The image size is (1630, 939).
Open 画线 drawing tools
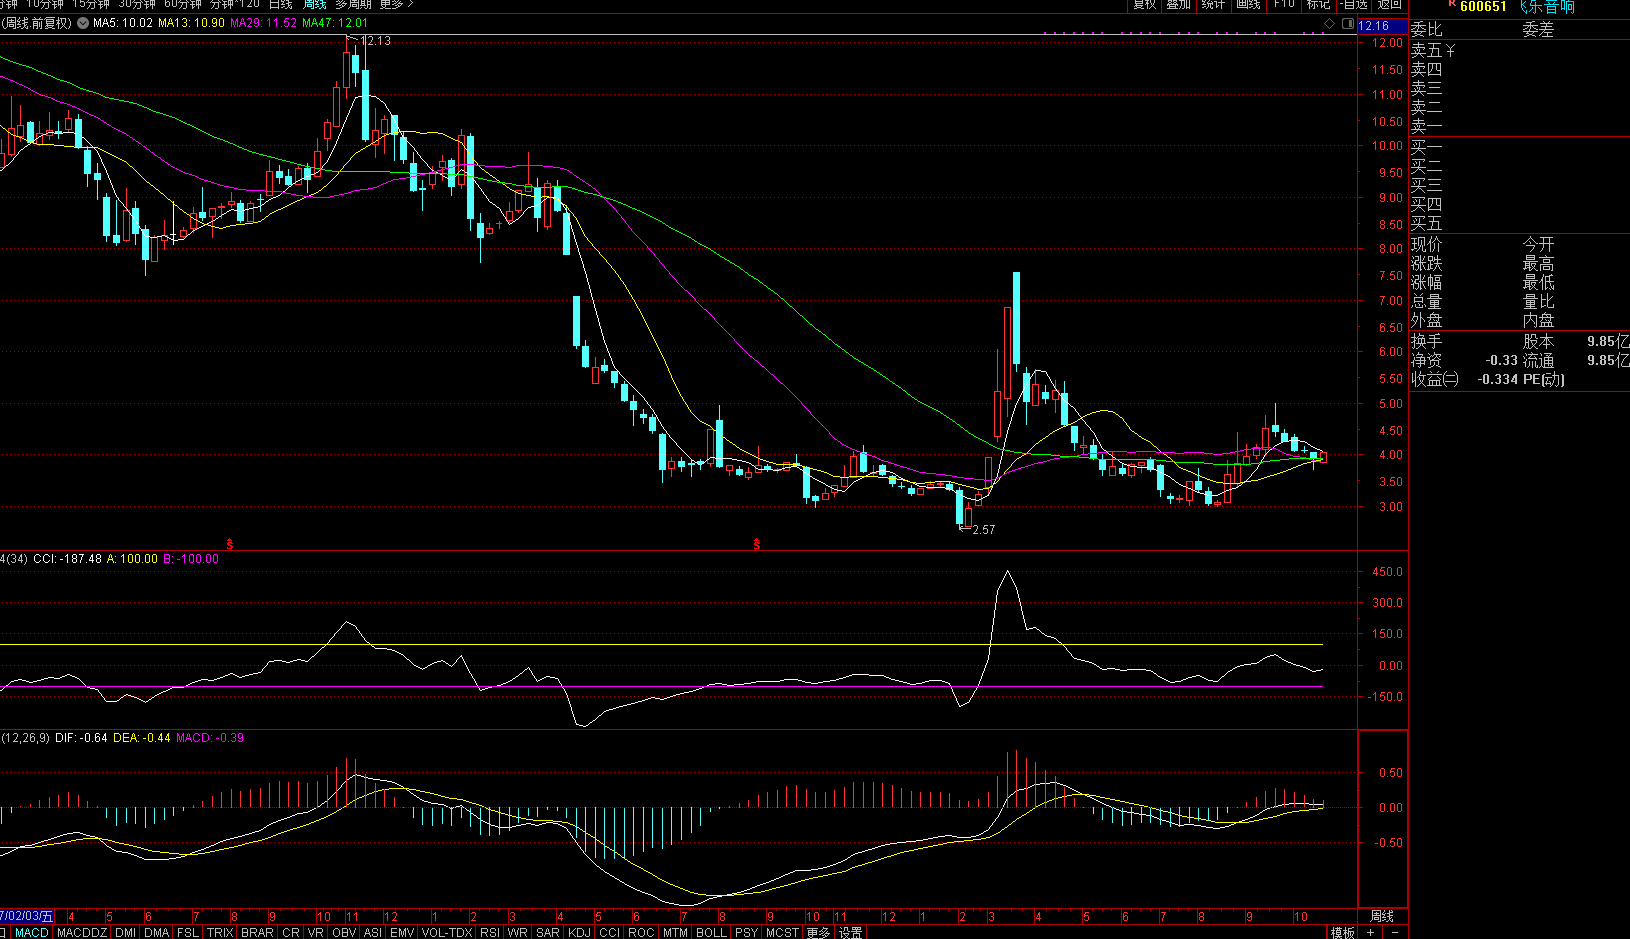click(1247, 4)
